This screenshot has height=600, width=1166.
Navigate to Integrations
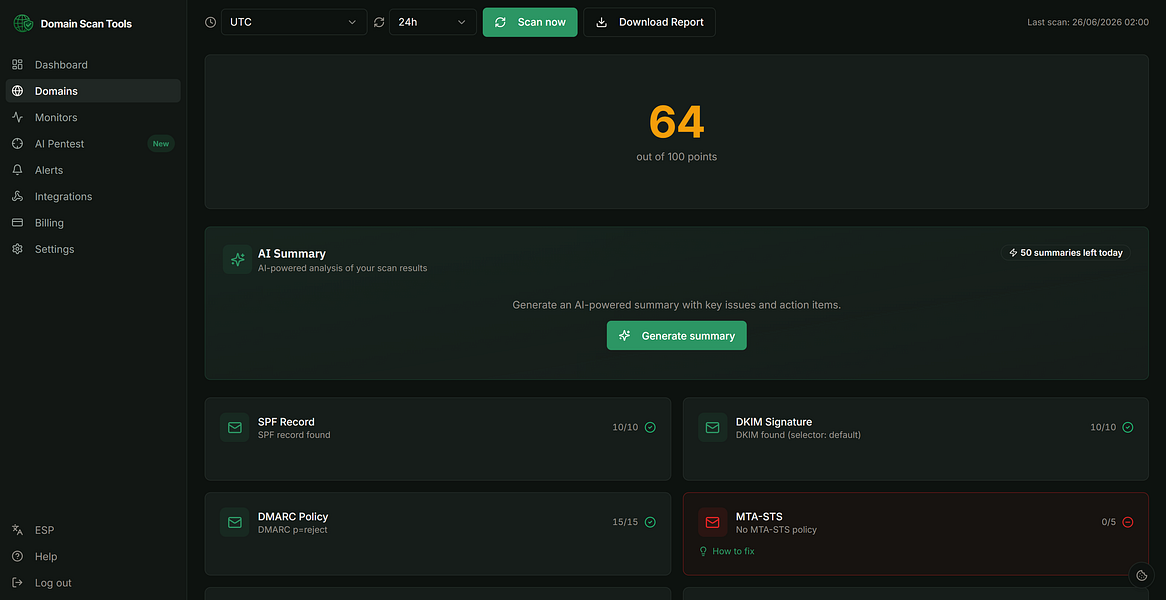click(93, 196)
